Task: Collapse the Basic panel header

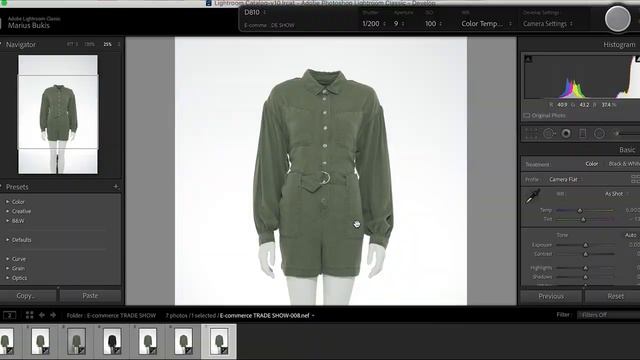Action: coord(627,150)
